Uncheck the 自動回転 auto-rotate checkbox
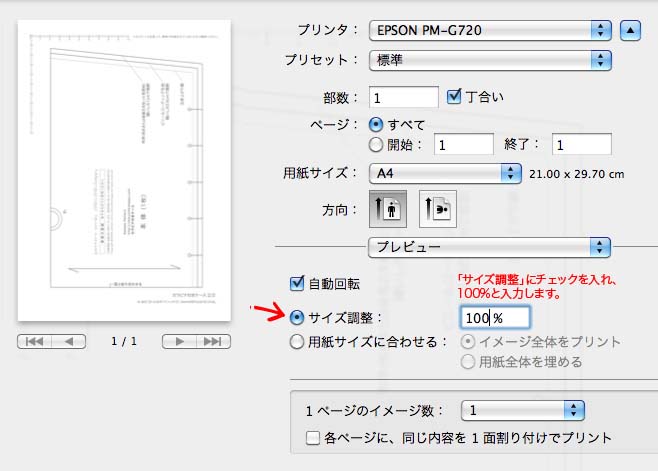This screenshot has height=471, width=658. point(296,283)
